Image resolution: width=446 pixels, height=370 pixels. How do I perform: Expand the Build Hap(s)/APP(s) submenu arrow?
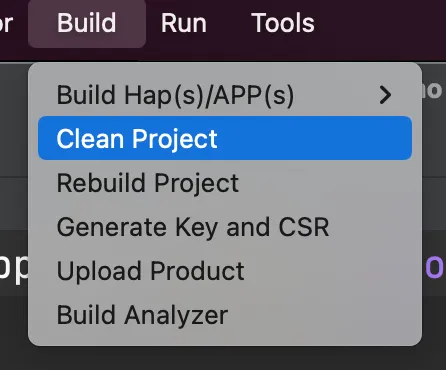(x=385, y=95)
